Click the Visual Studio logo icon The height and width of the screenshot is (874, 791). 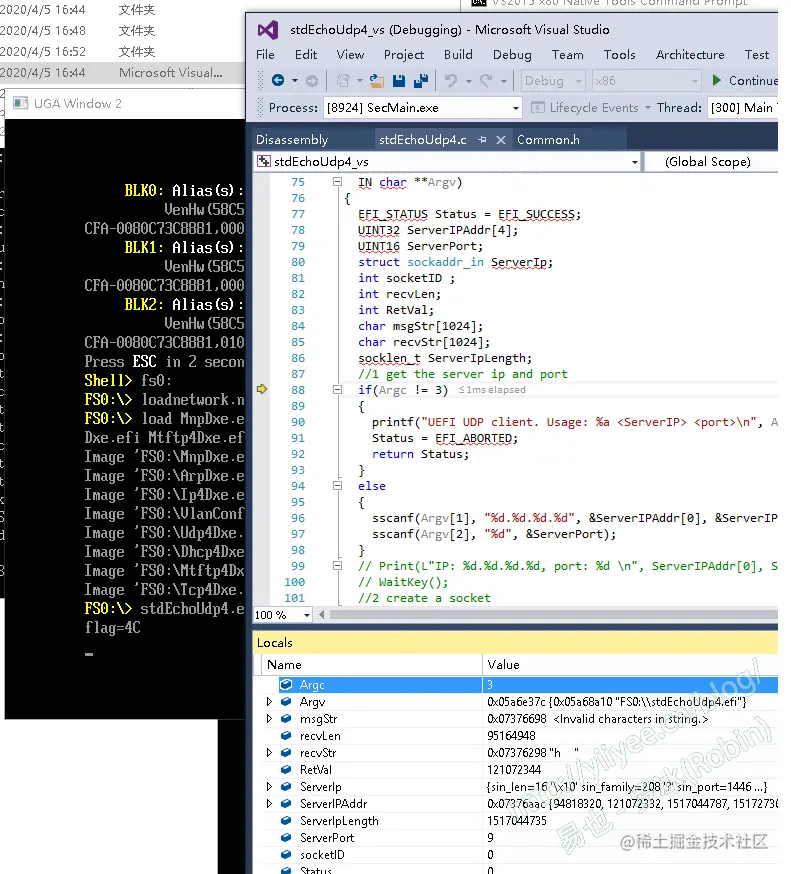click(x=268, y=30)
